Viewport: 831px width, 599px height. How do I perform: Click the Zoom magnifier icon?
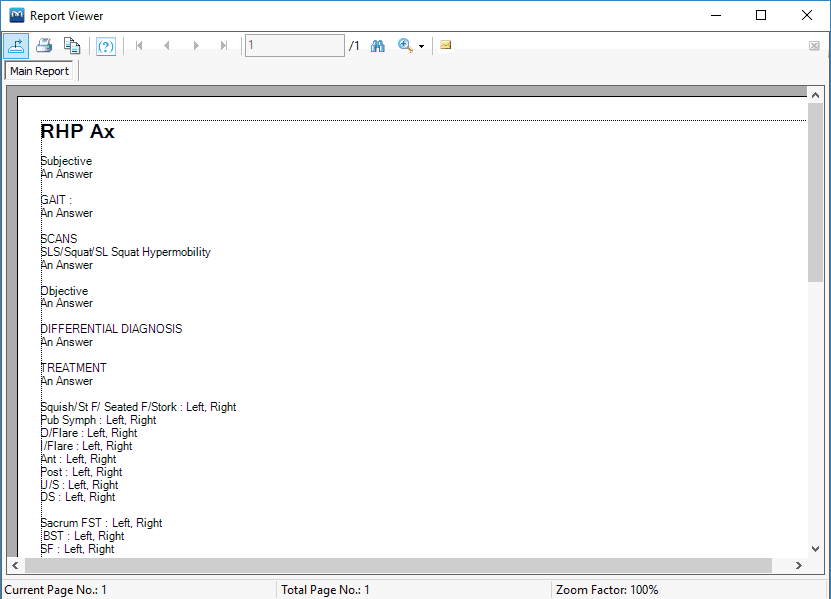click(405, 46)
